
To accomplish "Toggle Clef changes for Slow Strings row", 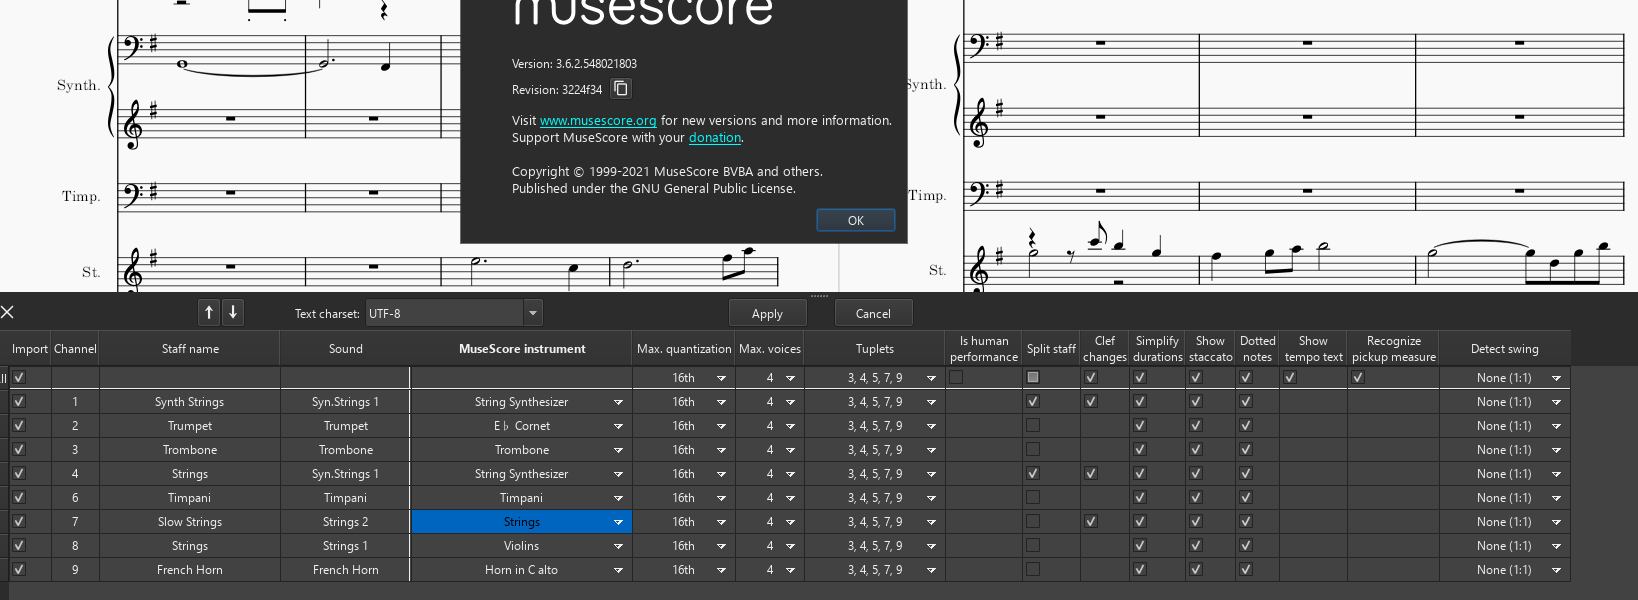I will (1091, 521).
